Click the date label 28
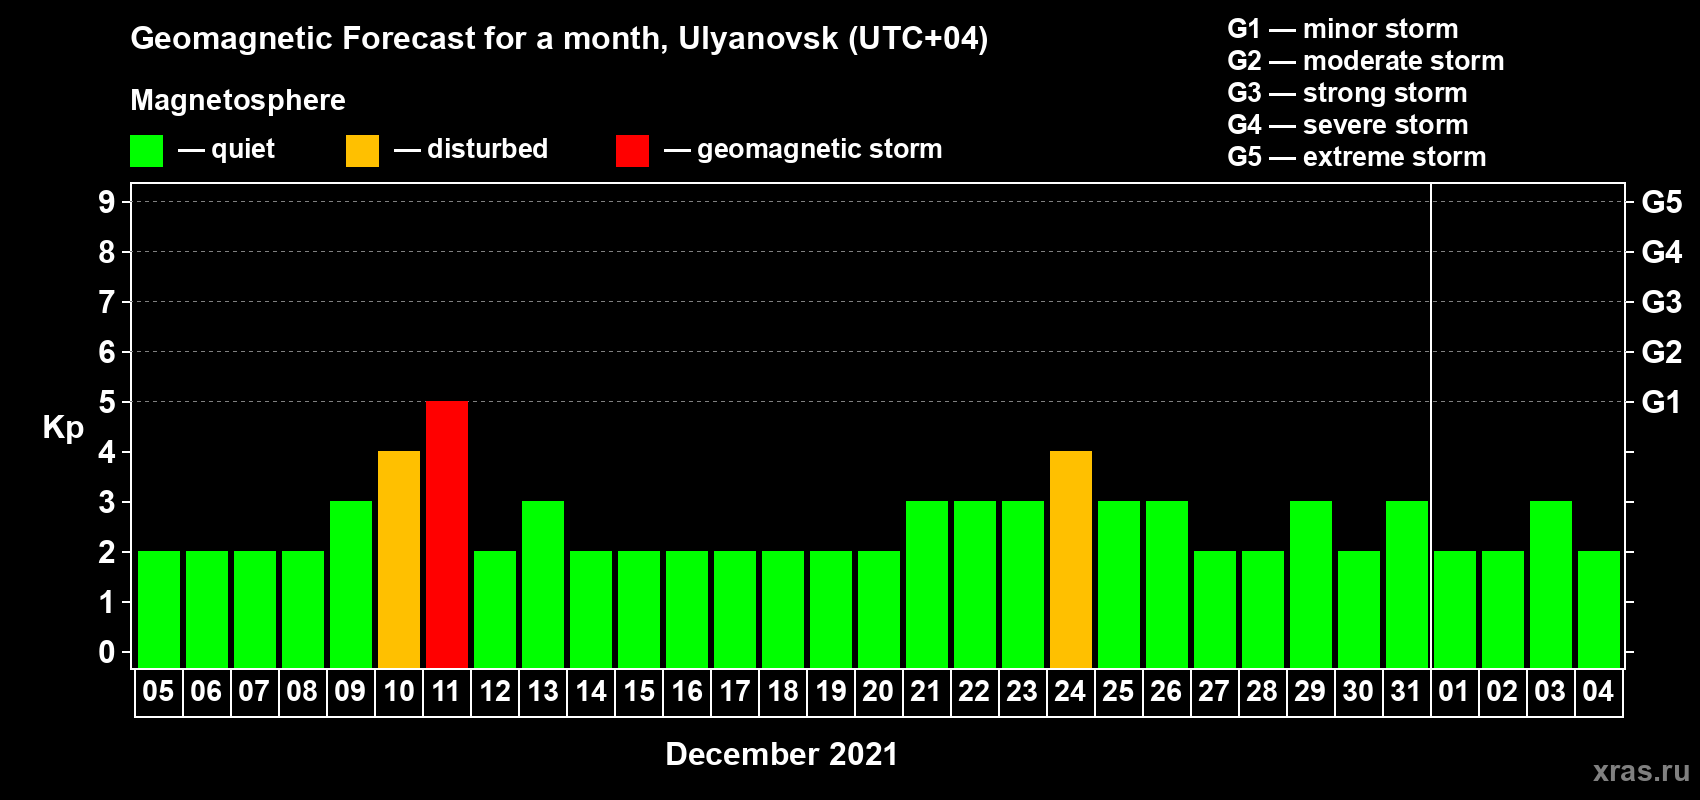The width and height of the screenshot is (1700, 800). pyautogui.click(x=1262, y=692)
